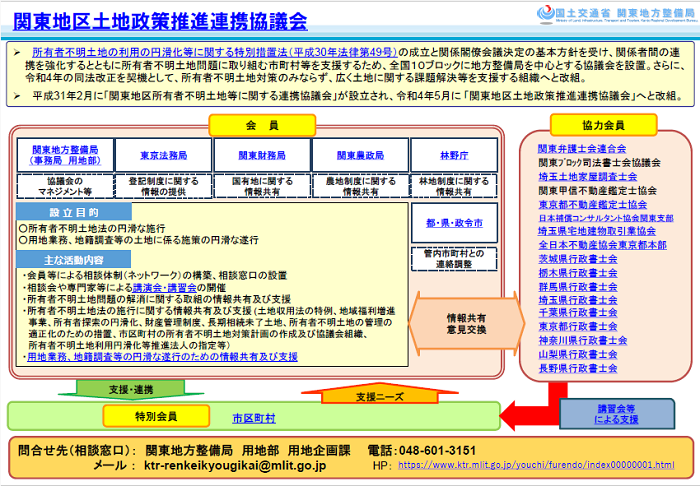Open the 東京法務局 link
This screenshot has height=486, width=700.
[x=163, y=155]
